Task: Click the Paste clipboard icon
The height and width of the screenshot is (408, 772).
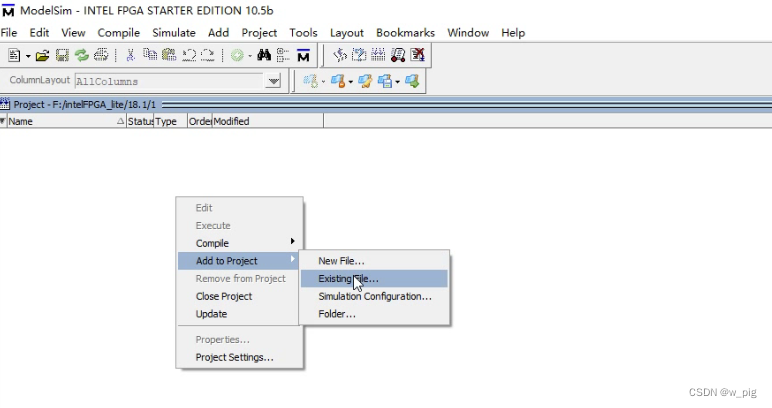Action: tap(169, 55)
